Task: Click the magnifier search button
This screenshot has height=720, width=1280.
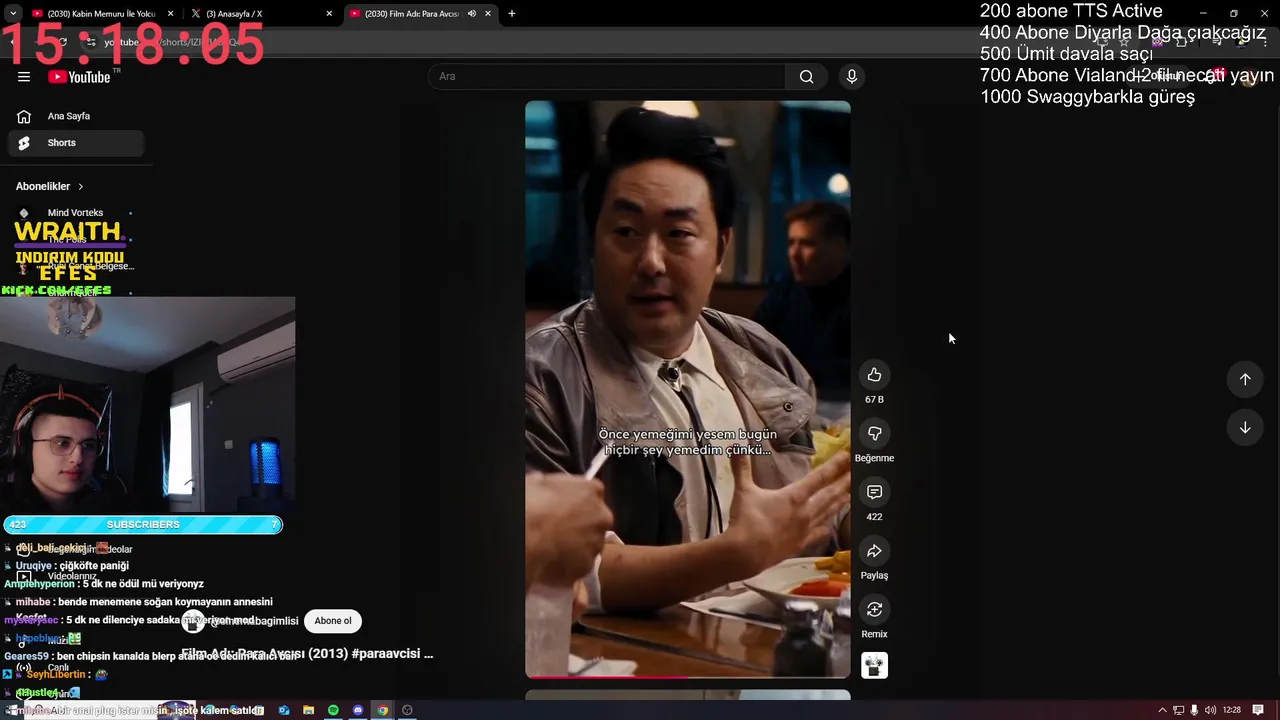Action: coord(806,77)
